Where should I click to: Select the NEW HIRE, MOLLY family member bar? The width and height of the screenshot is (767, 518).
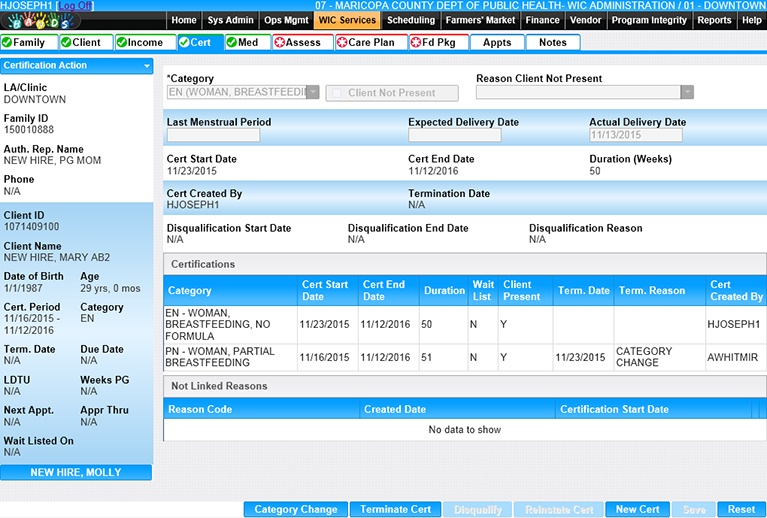click(x=76, y=472)
